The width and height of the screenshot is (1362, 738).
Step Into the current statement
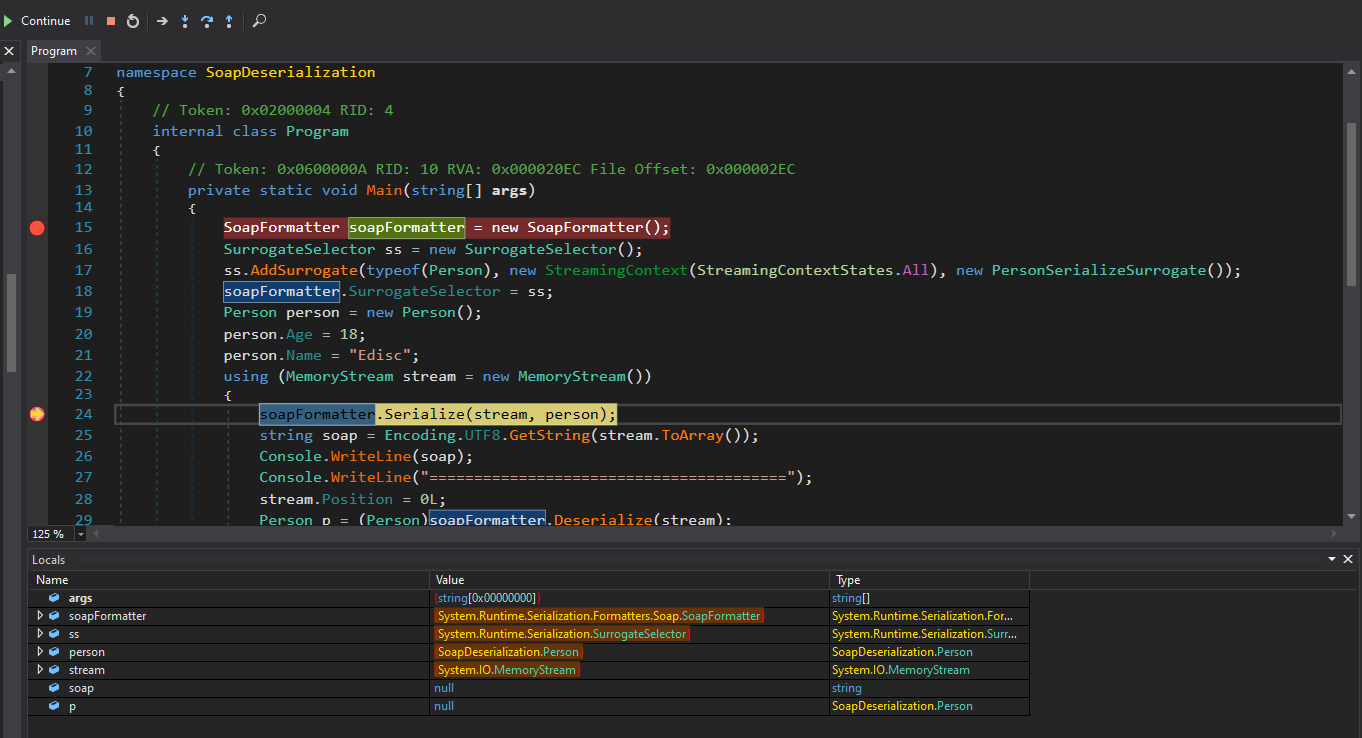tap(185, 21)
